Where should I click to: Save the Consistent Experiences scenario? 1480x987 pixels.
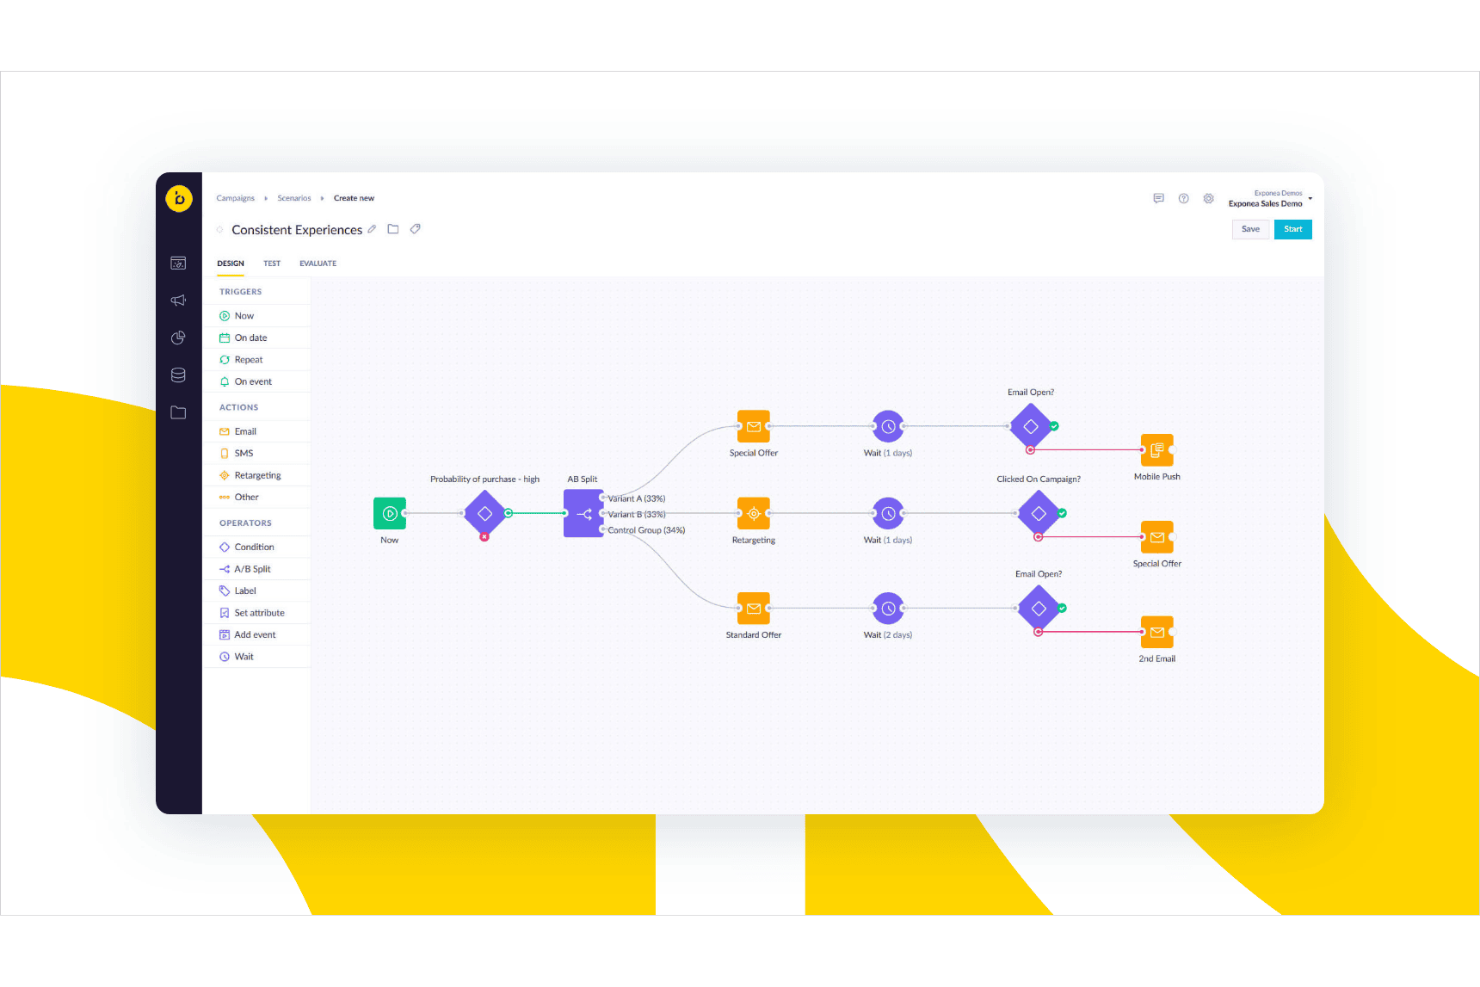coord(1250,229)
